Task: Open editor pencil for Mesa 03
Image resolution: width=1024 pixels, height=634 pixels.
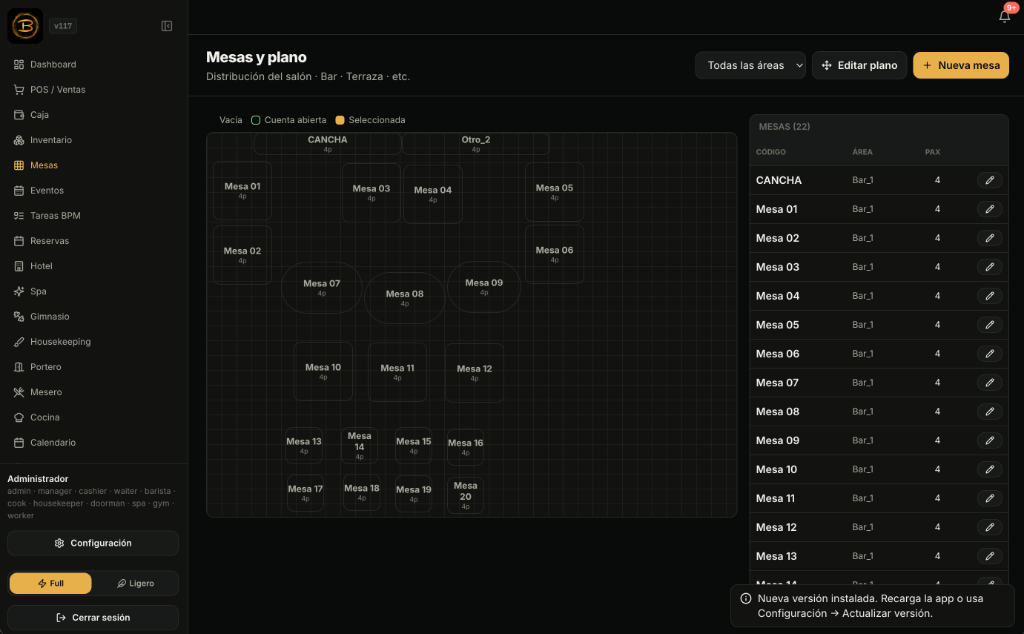Action: 989,267
